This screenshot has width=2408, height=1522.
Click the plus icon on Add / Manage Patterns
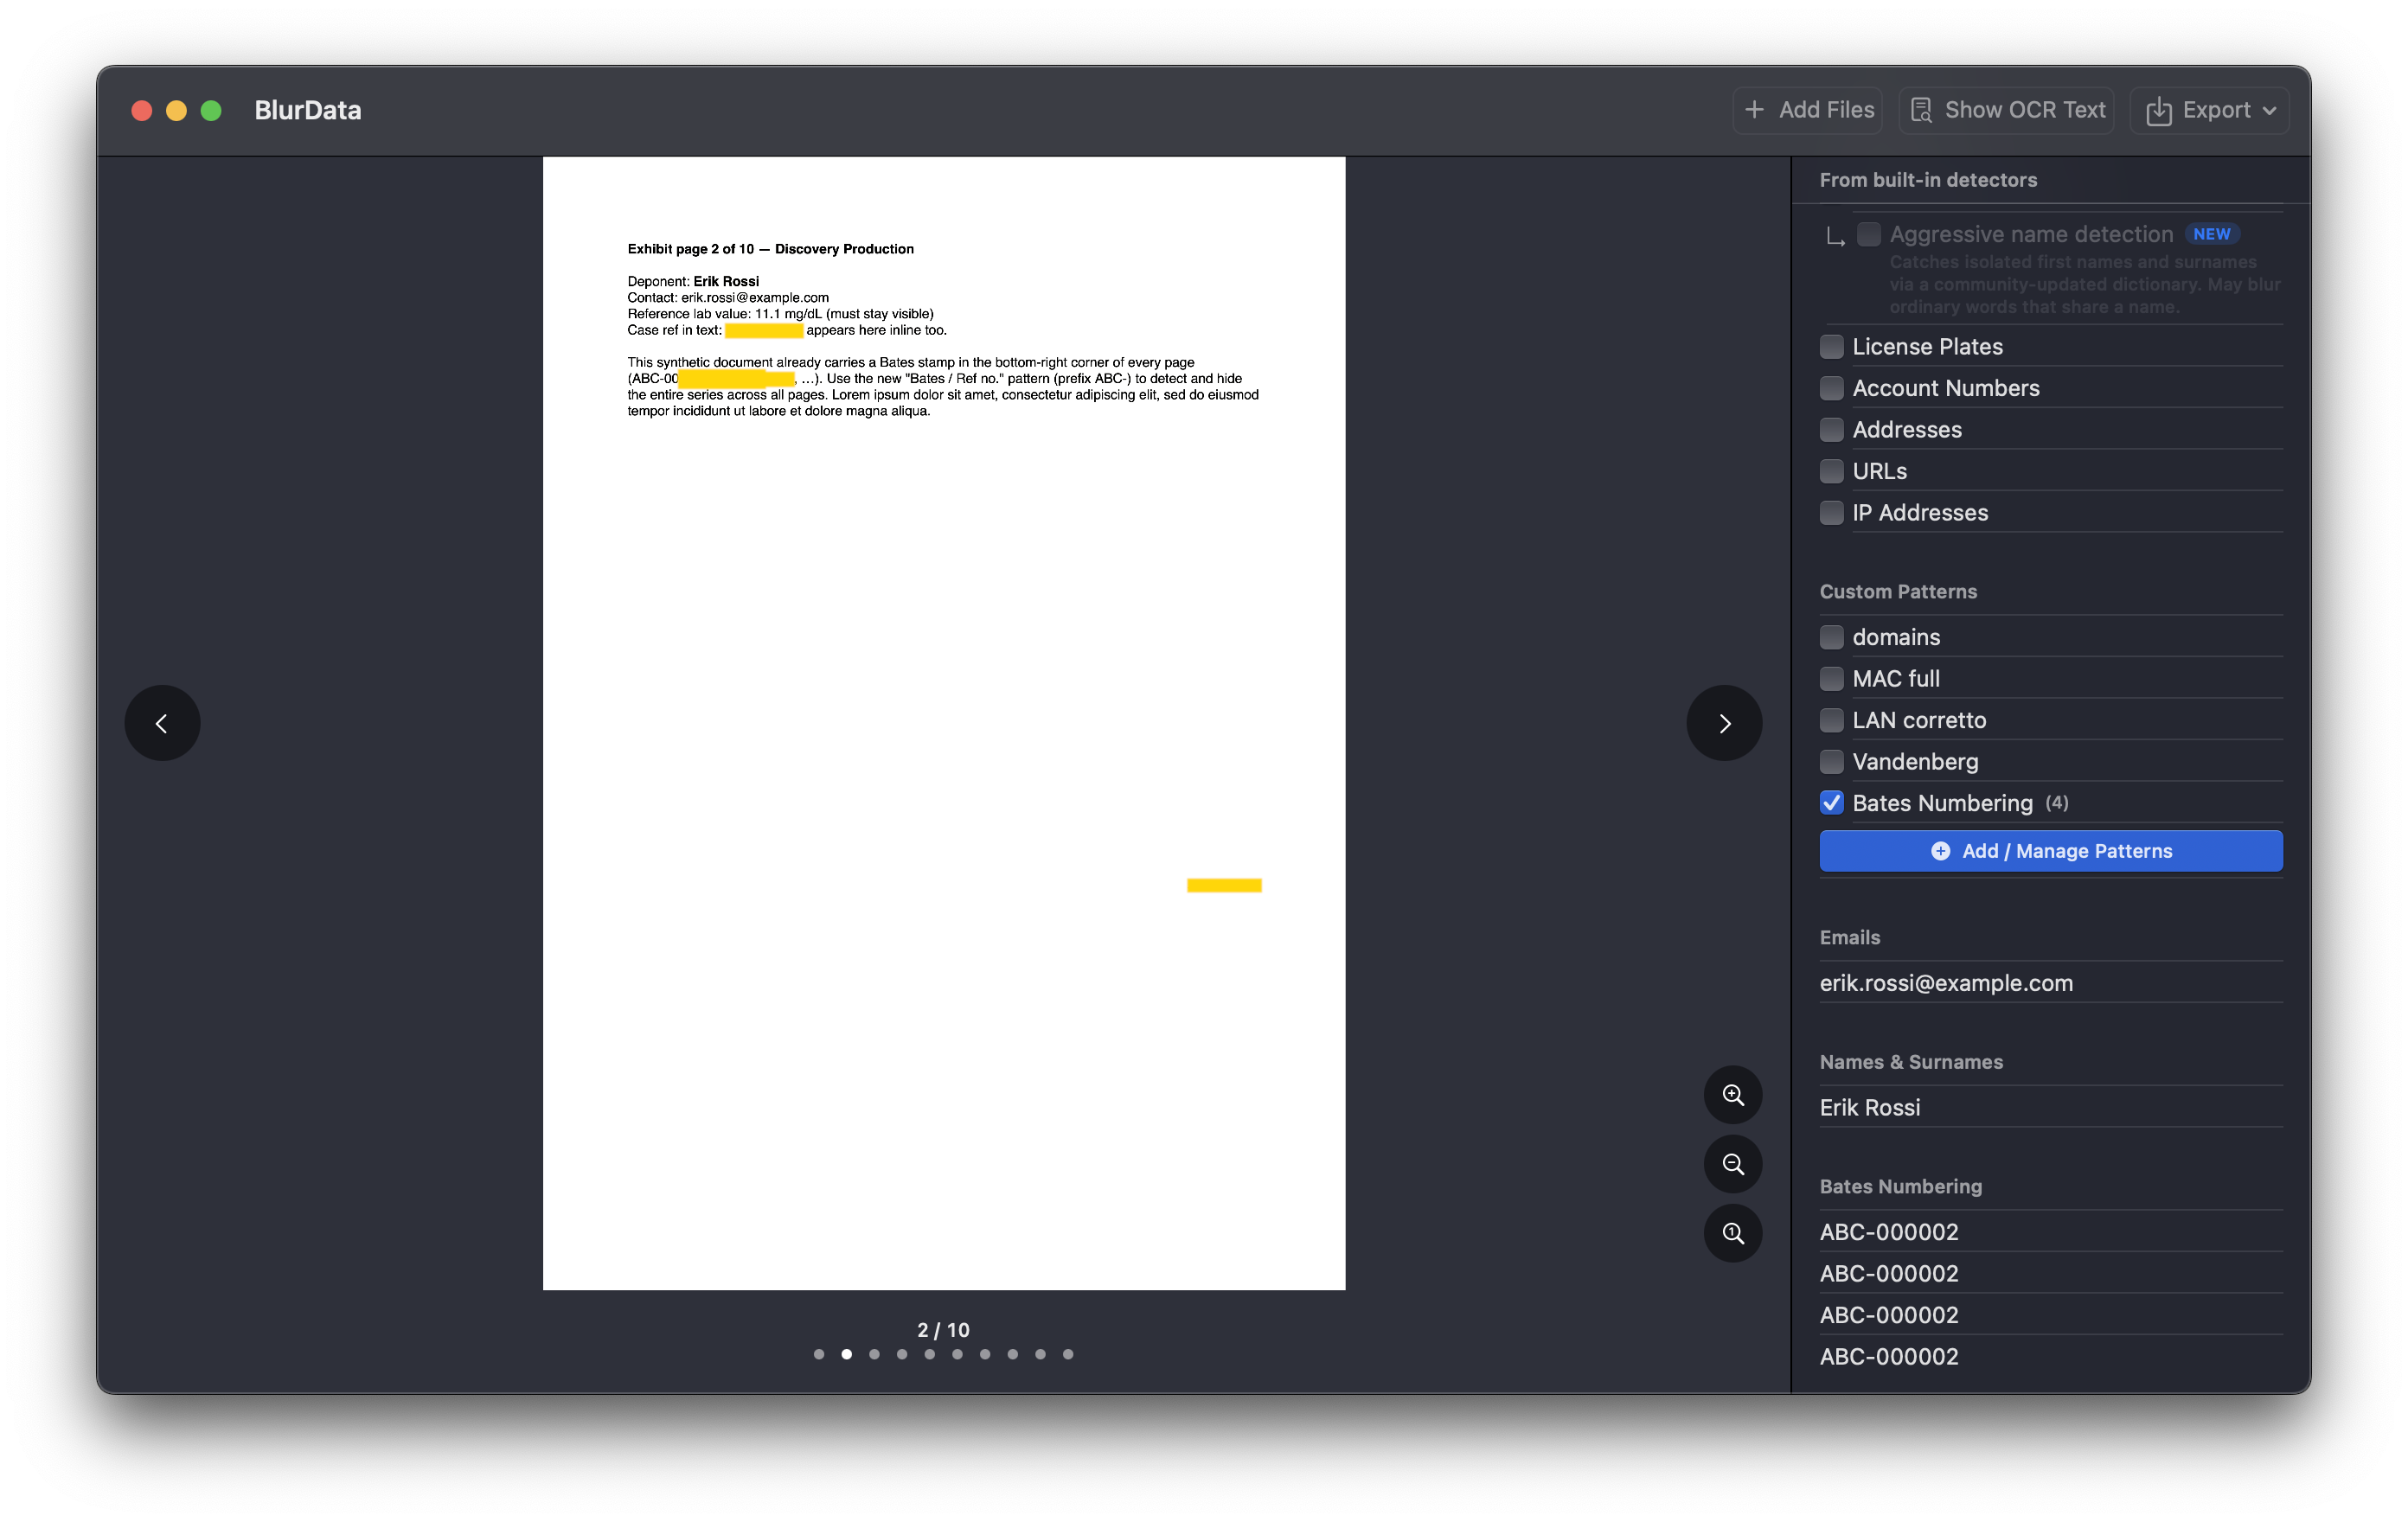[1940, 851]
